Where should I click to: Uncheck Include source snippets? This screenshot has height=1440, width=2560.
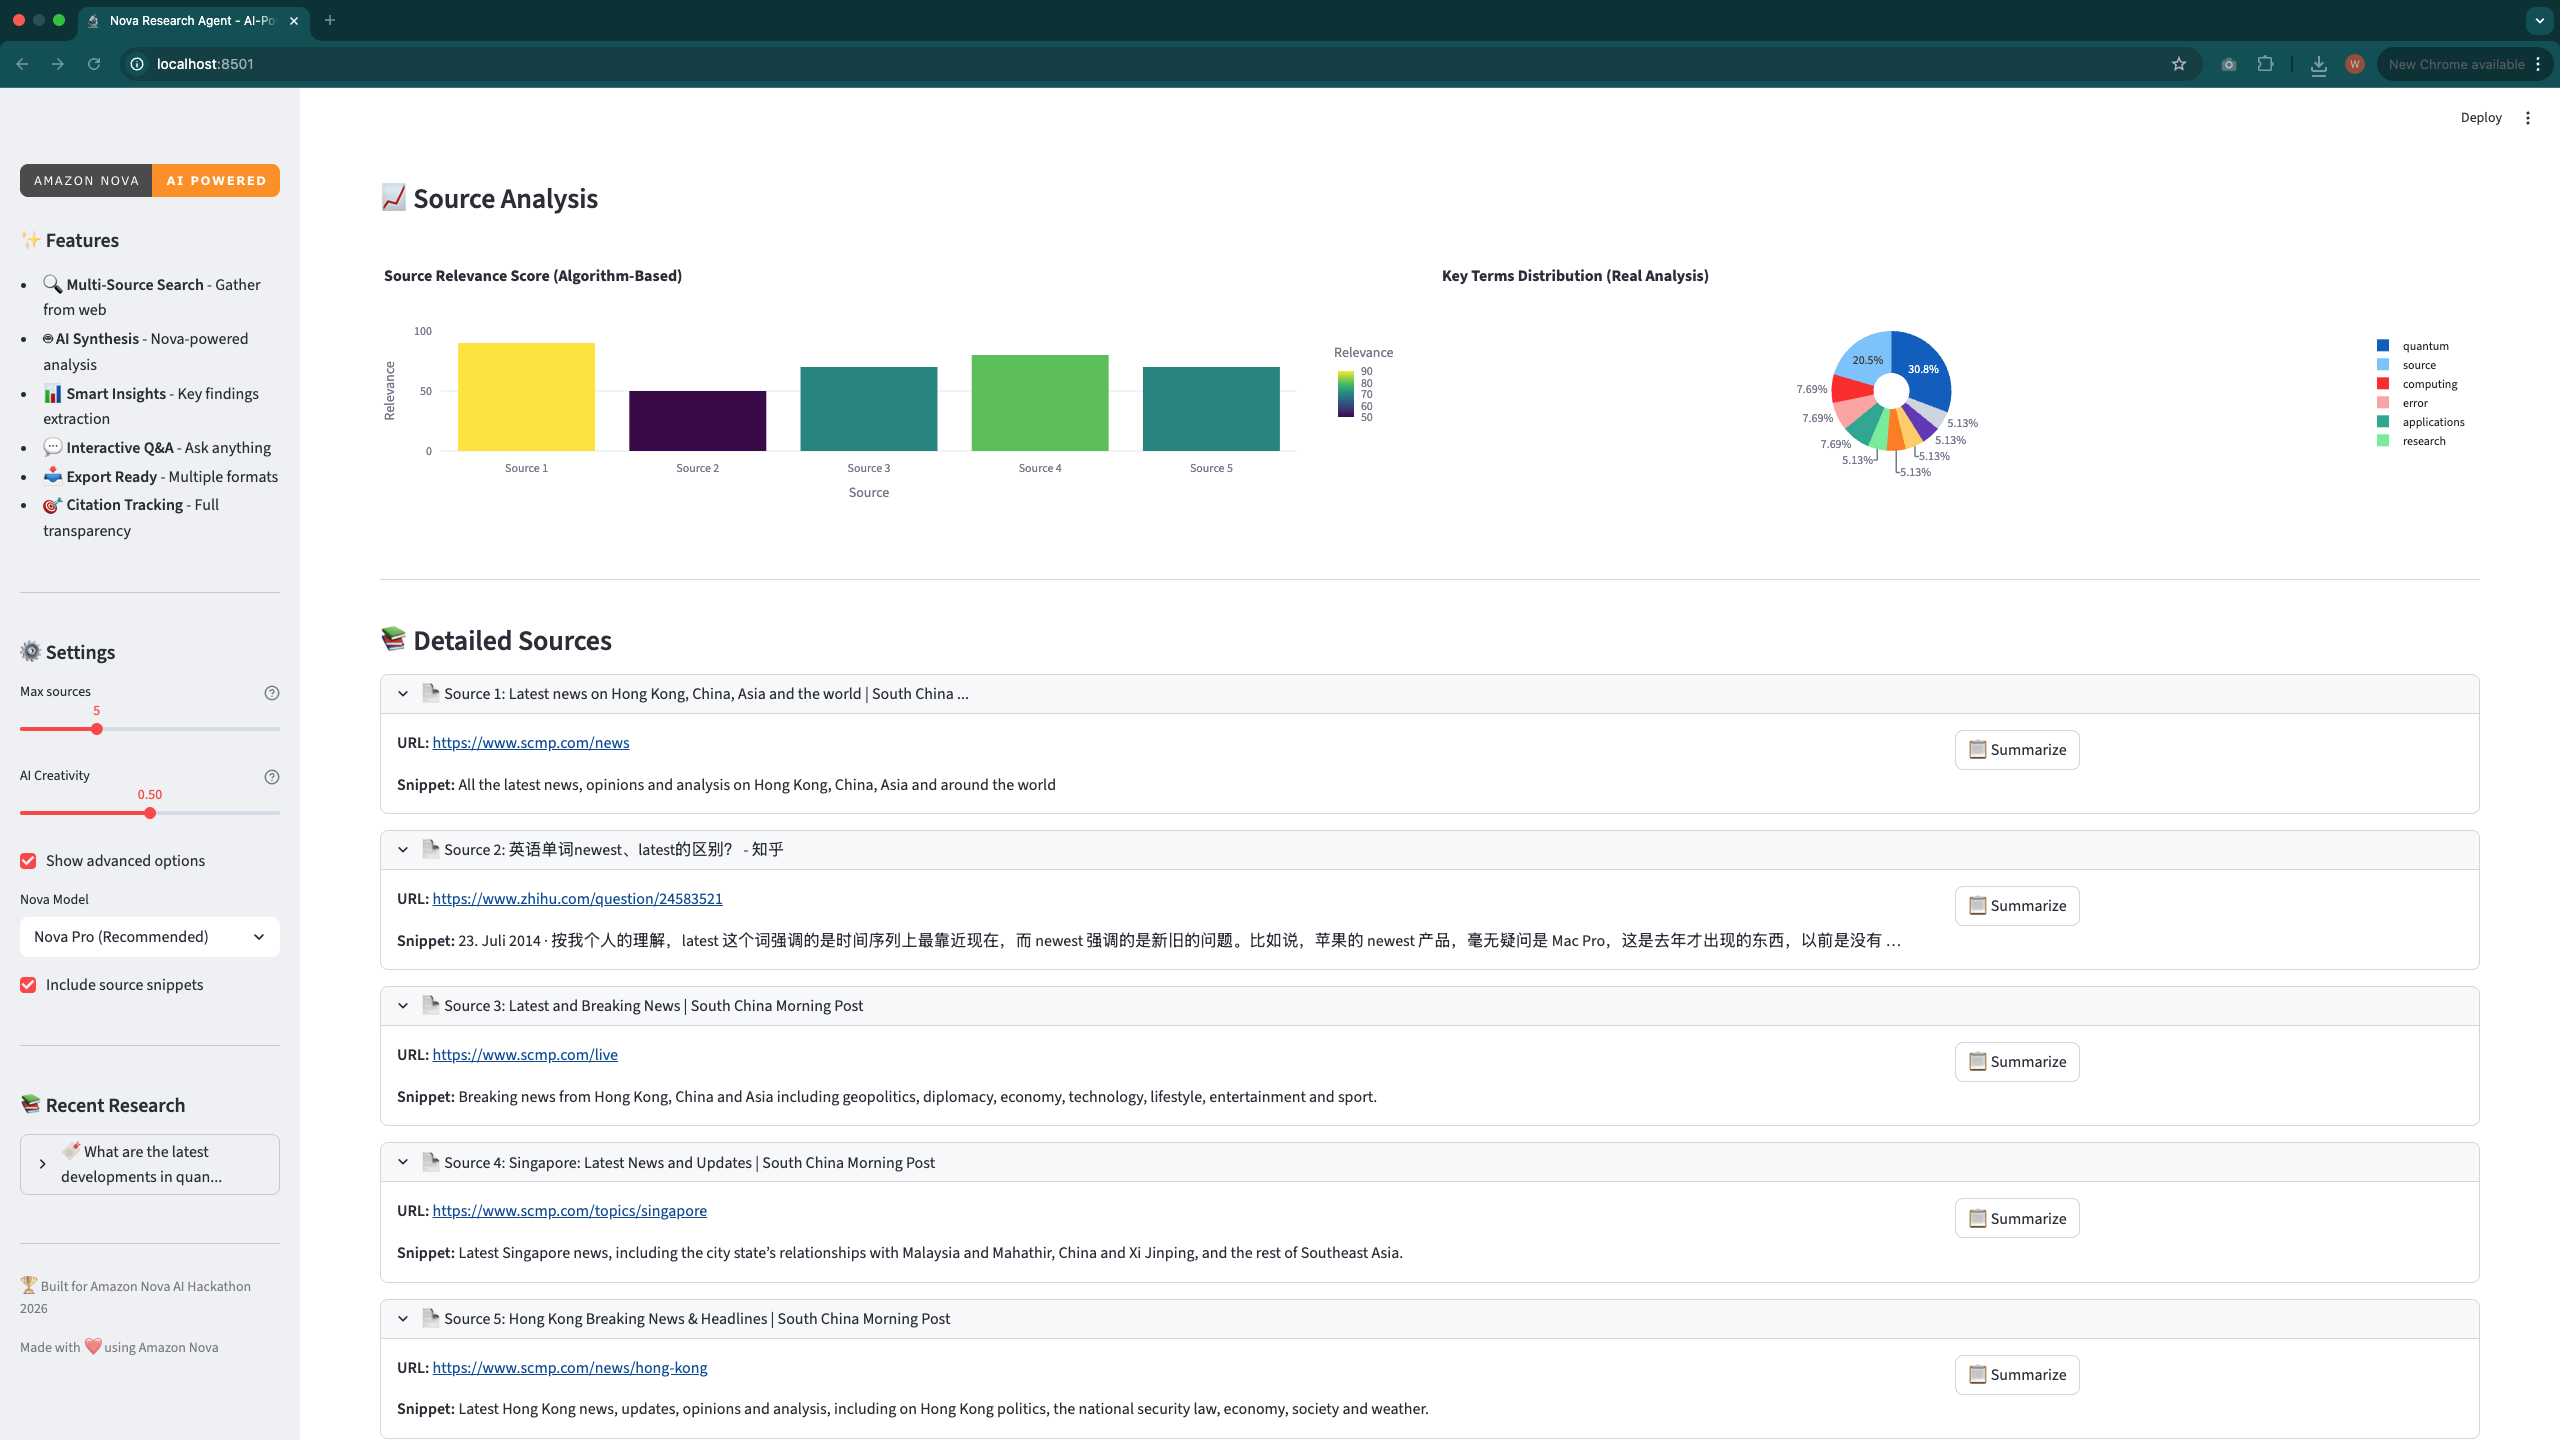[x=28, y=985]
